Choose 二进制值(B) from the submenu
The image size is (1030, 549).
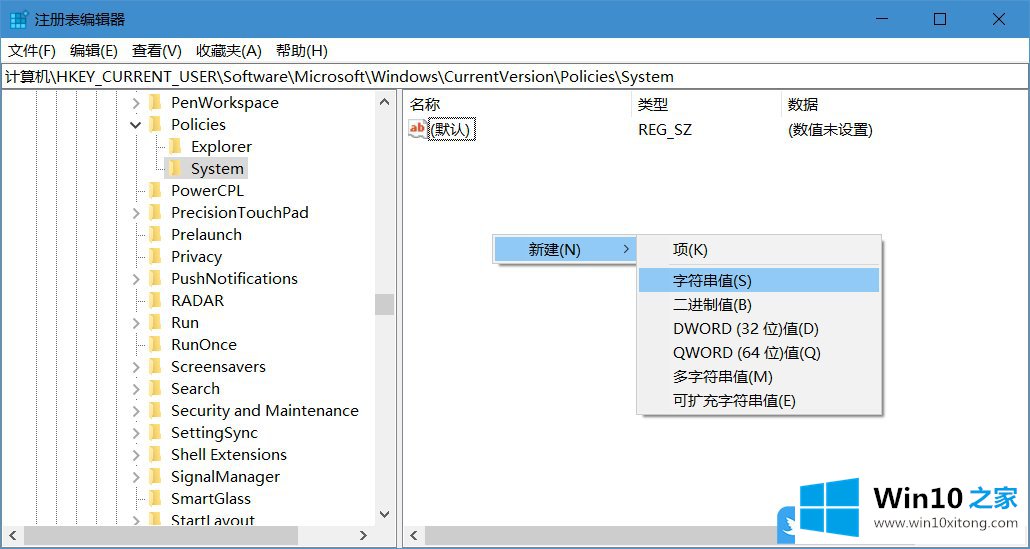click(x=759, y=305)
